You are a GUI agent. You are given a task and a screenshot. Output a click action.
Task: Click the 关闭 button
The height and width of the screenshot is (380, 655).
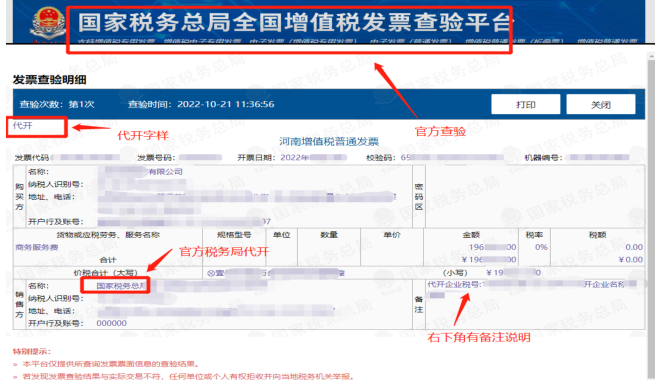click(601, 104)
